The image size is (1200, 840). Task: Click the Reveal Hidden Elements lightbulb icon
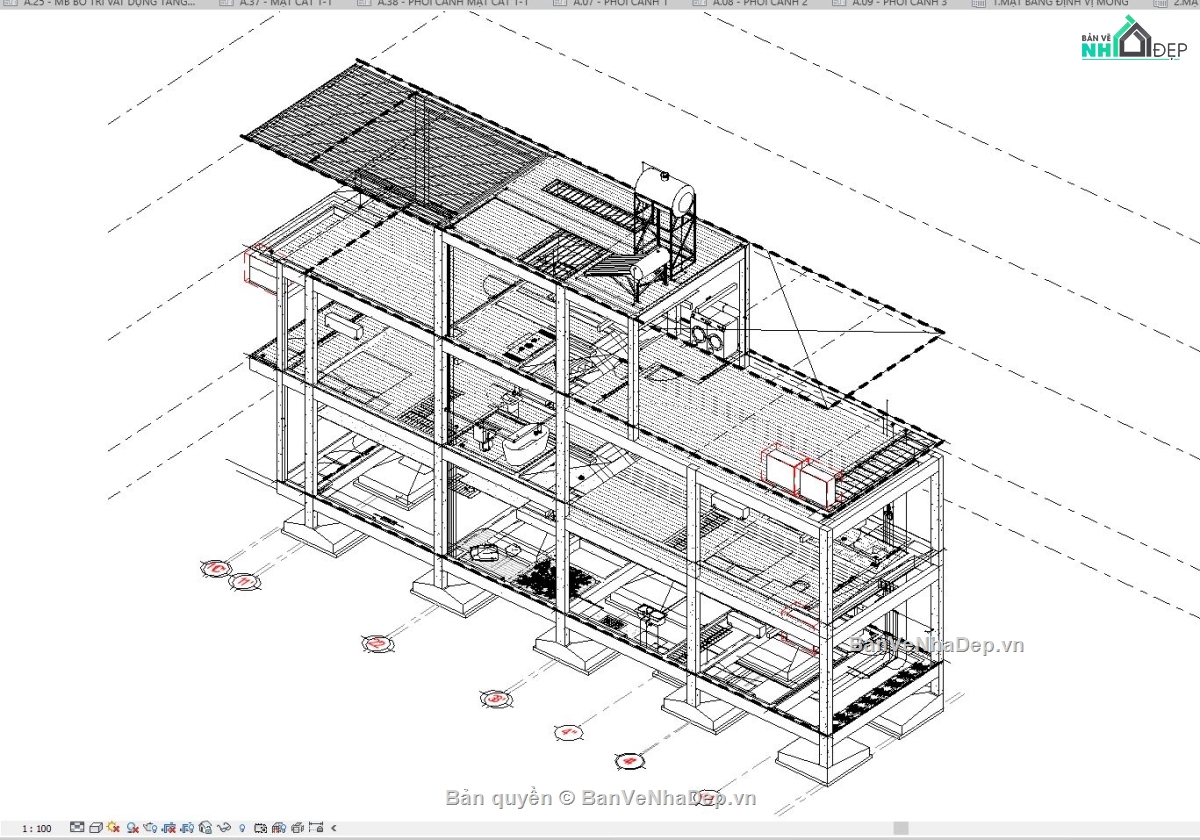tap(242, 827)
